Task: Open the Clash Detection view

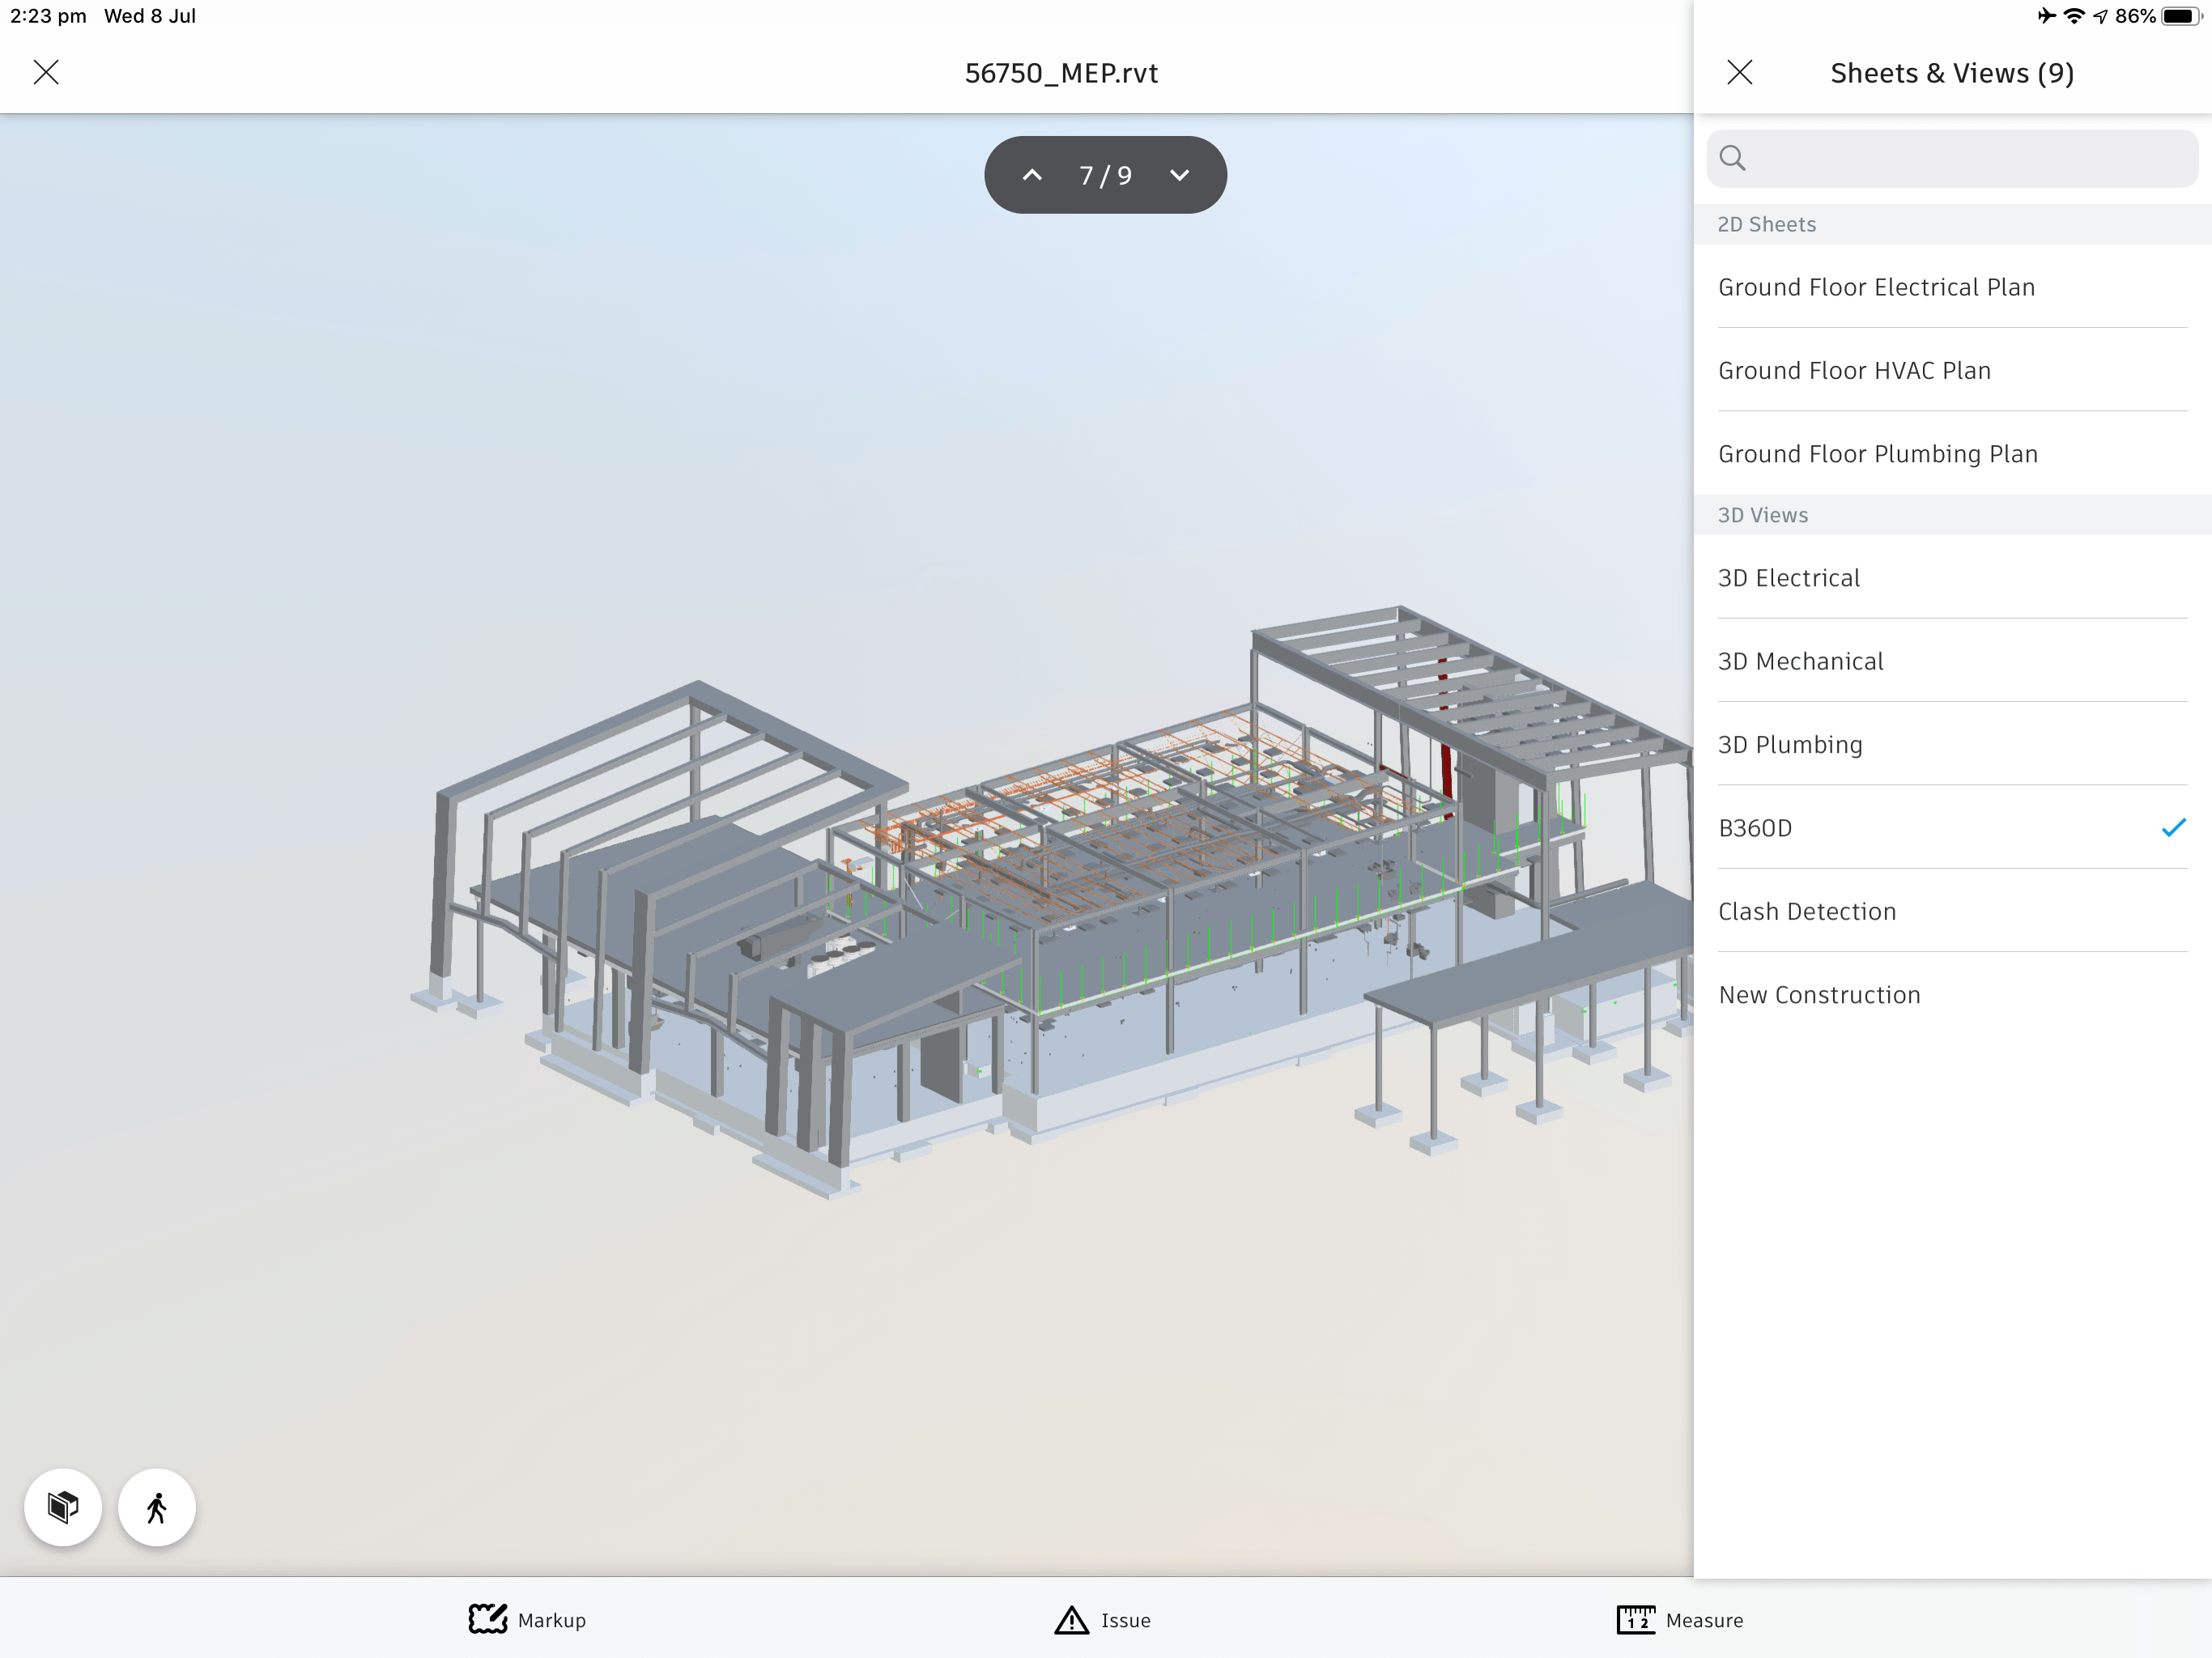Action: click(1806, 911)
